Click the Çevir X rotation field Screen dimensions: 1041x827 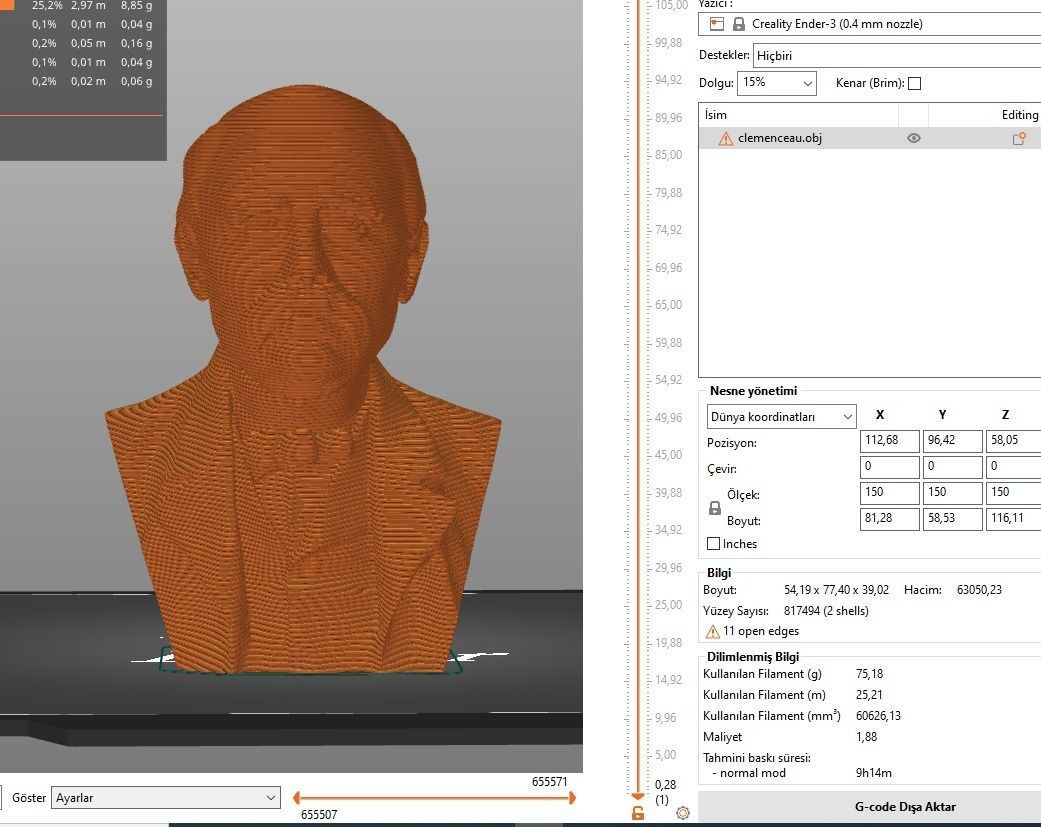[890, 467]
